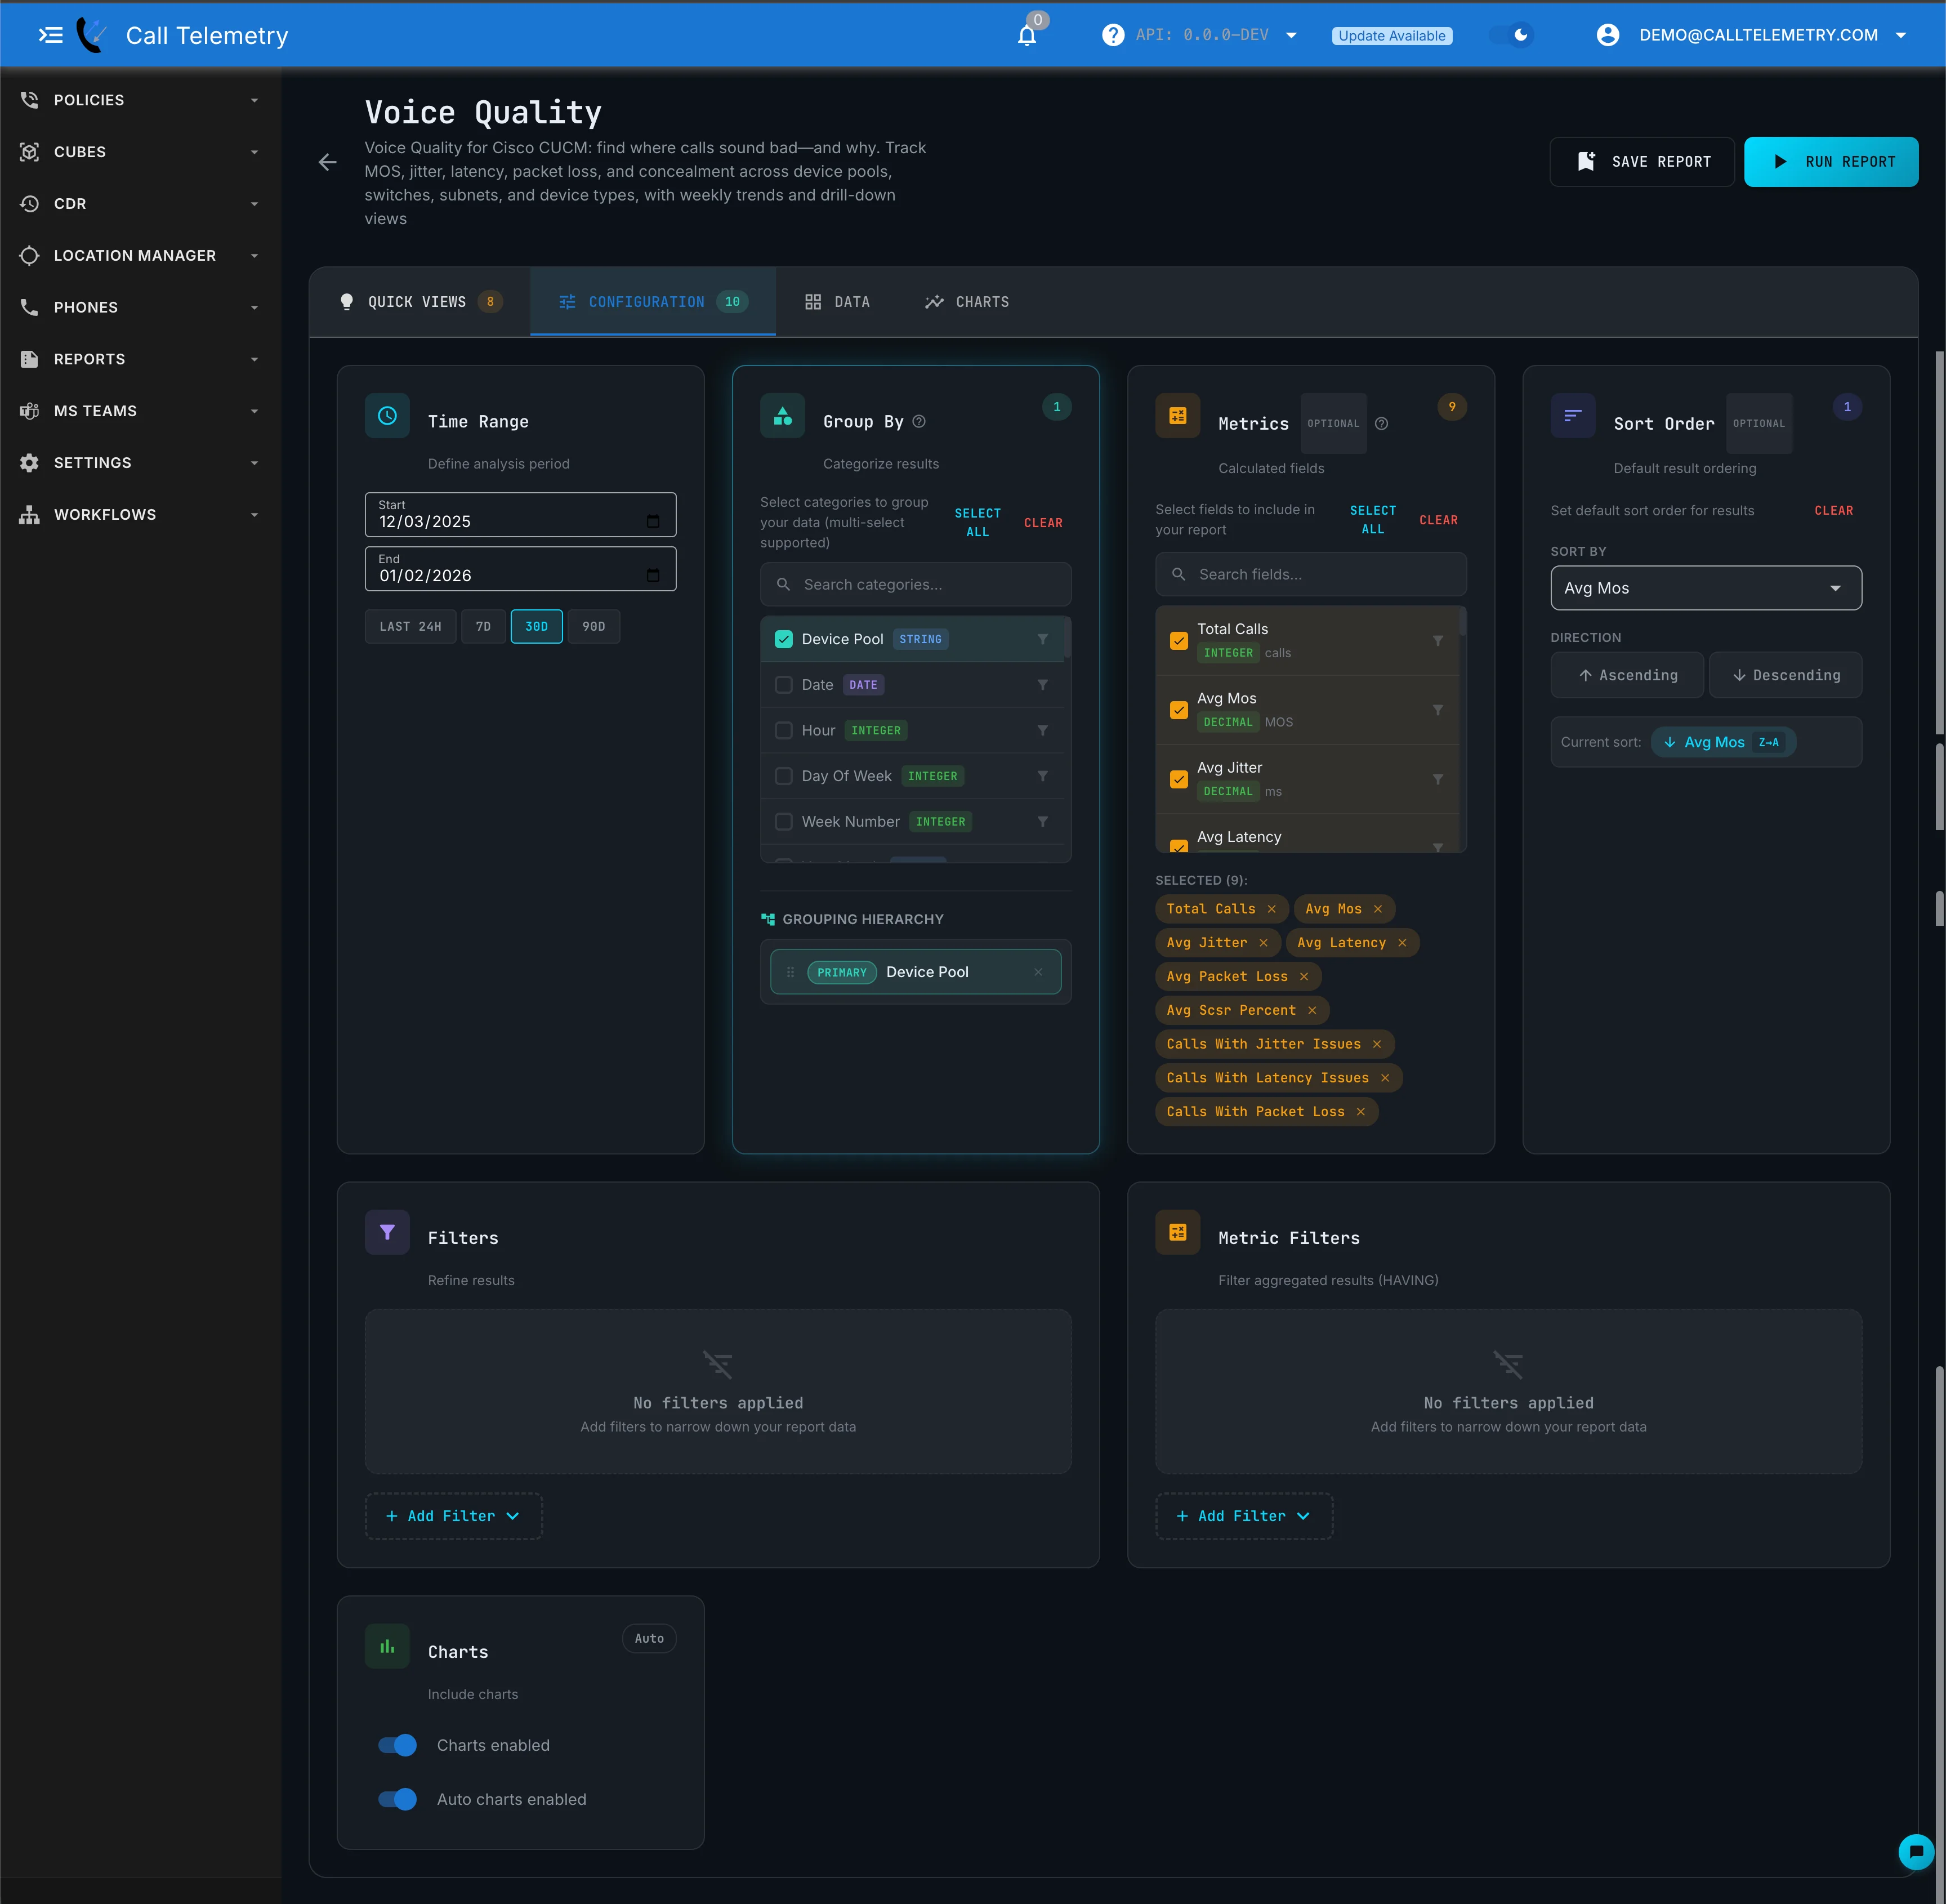Open Add Filter dropdown under Filters
This screenshot has height=1904, width=1946.
(453, 1516)
